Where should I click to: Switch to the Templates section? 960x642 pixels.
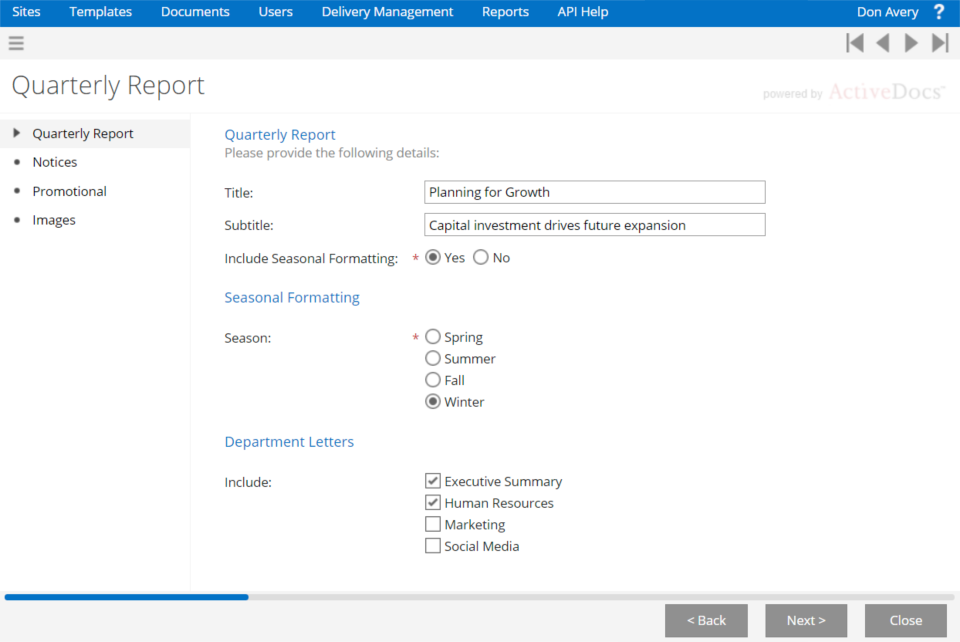click(x=100, y=12)
